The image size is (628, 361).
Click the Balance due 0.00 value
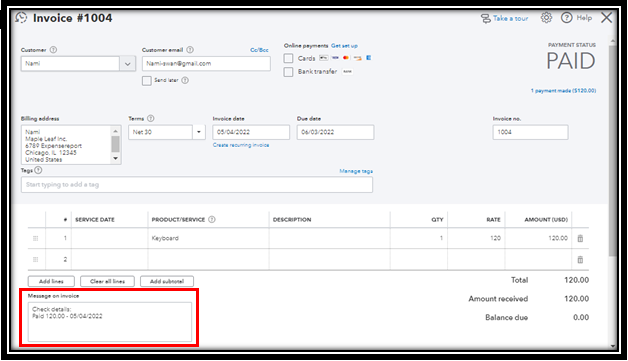tap(581, 318)
